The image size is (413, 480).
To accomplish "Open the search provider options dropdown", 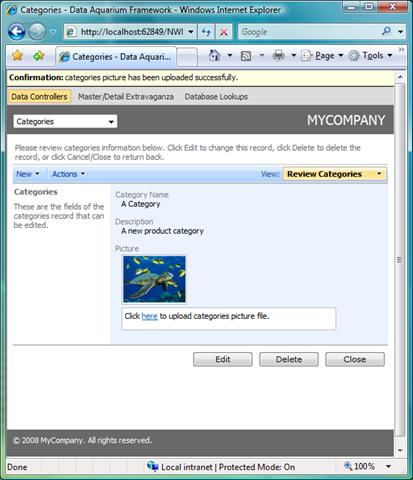I will [x=400, y=32].
